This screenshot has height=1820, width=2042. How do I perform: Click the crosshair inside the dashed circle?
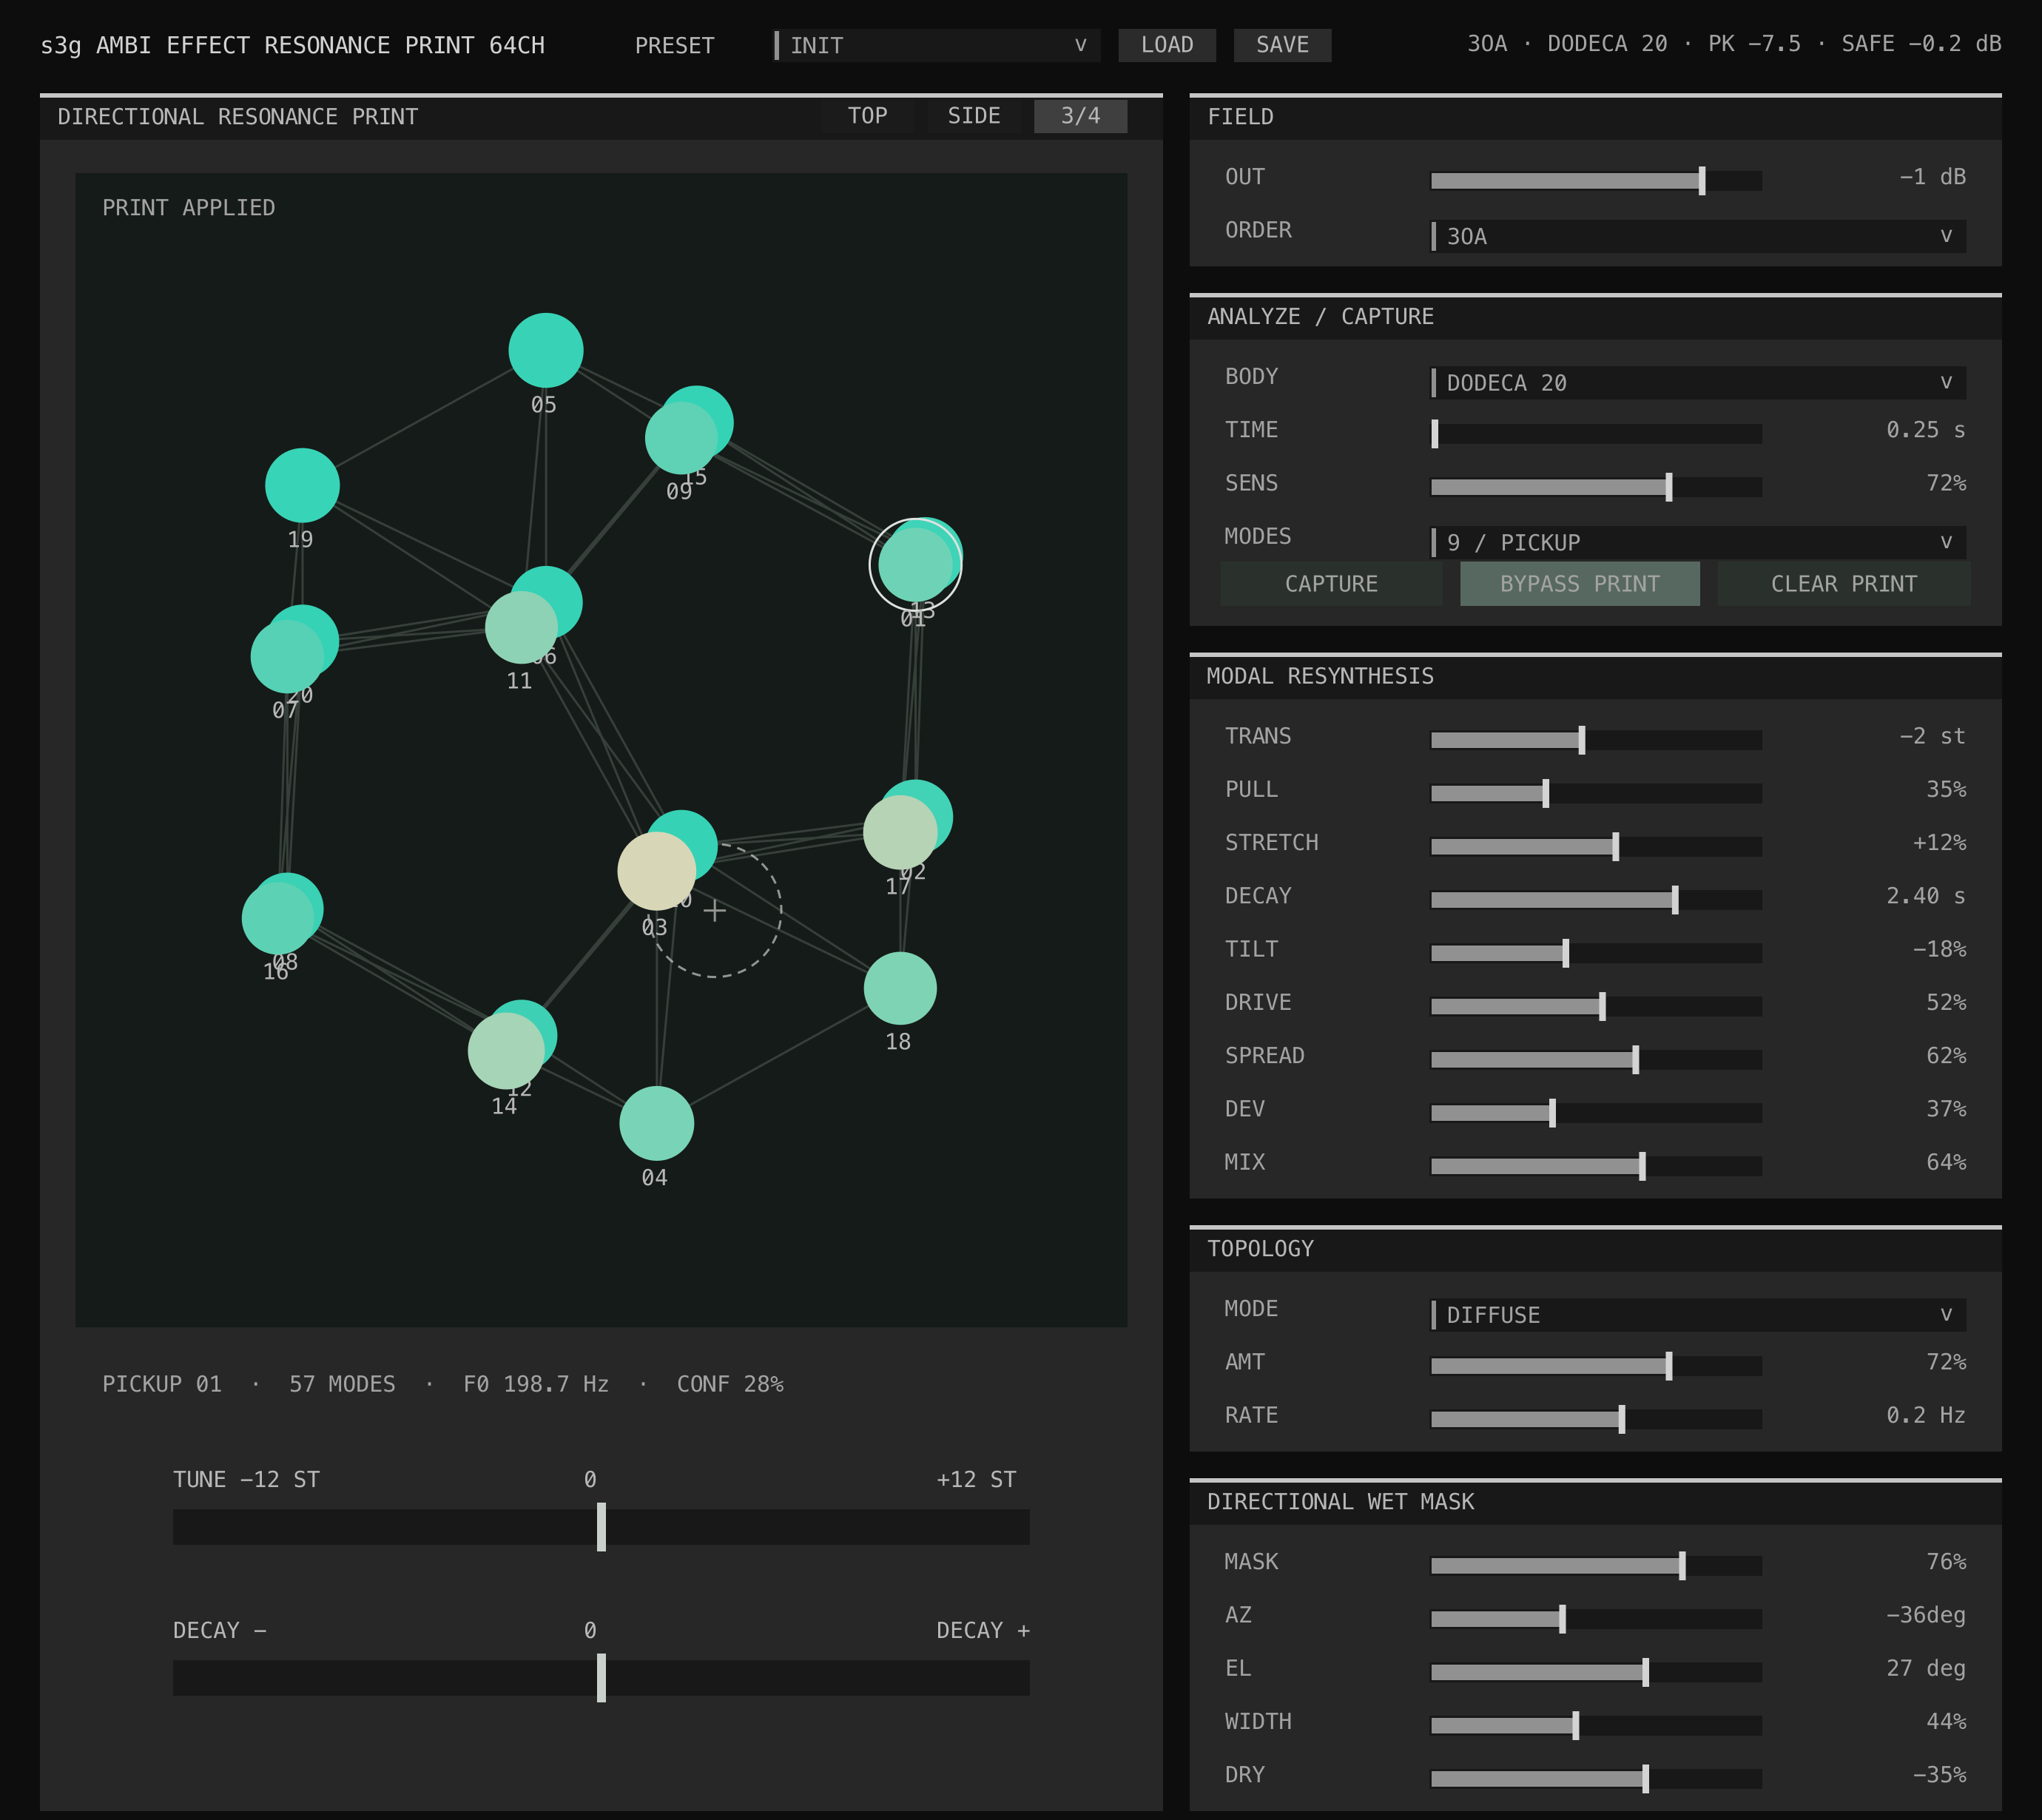pyautogui.click(x=714, y=910)
